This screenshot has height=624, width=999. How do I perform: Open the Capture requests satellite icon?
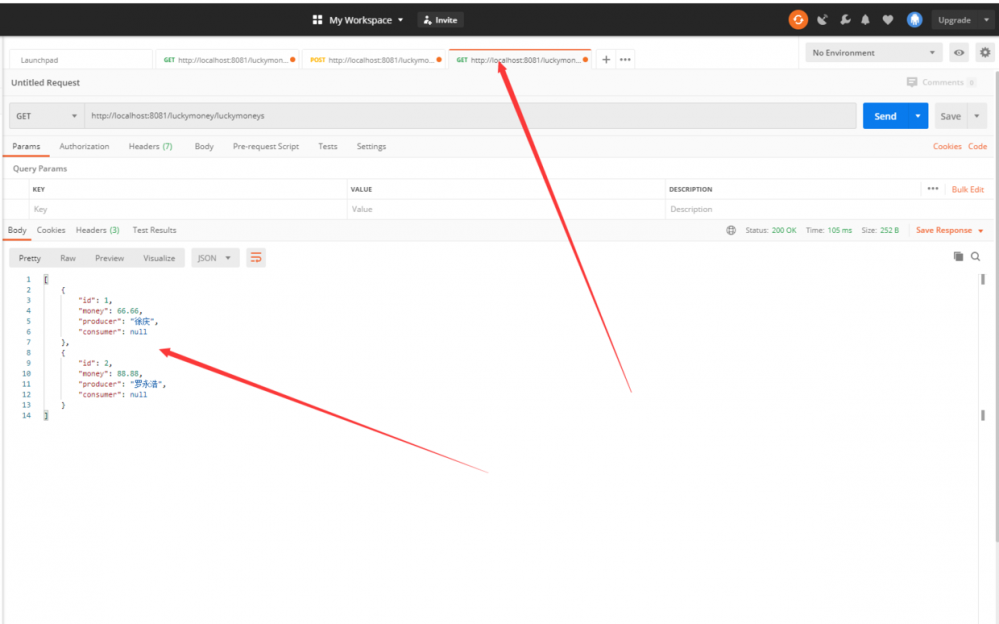coord(821,19)
